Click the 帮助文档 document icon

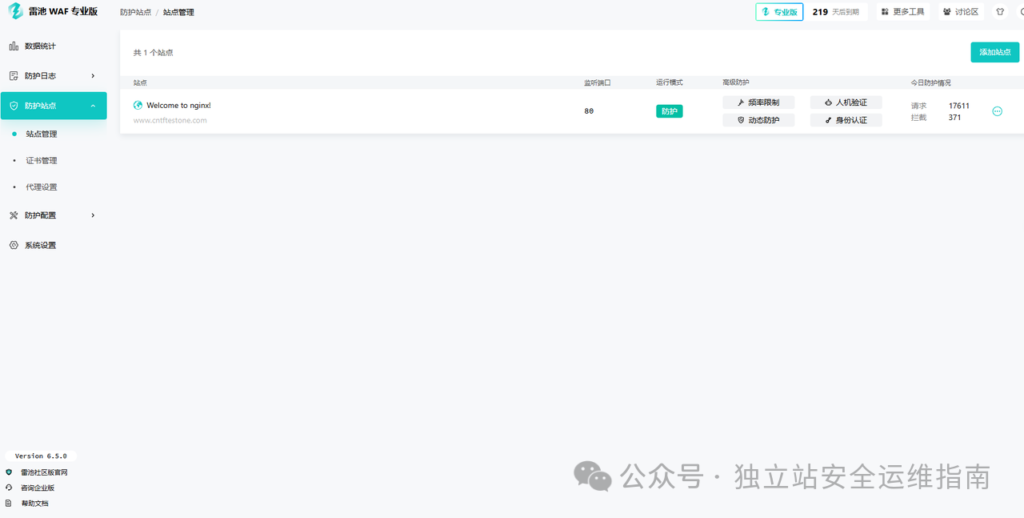[8, 504]
